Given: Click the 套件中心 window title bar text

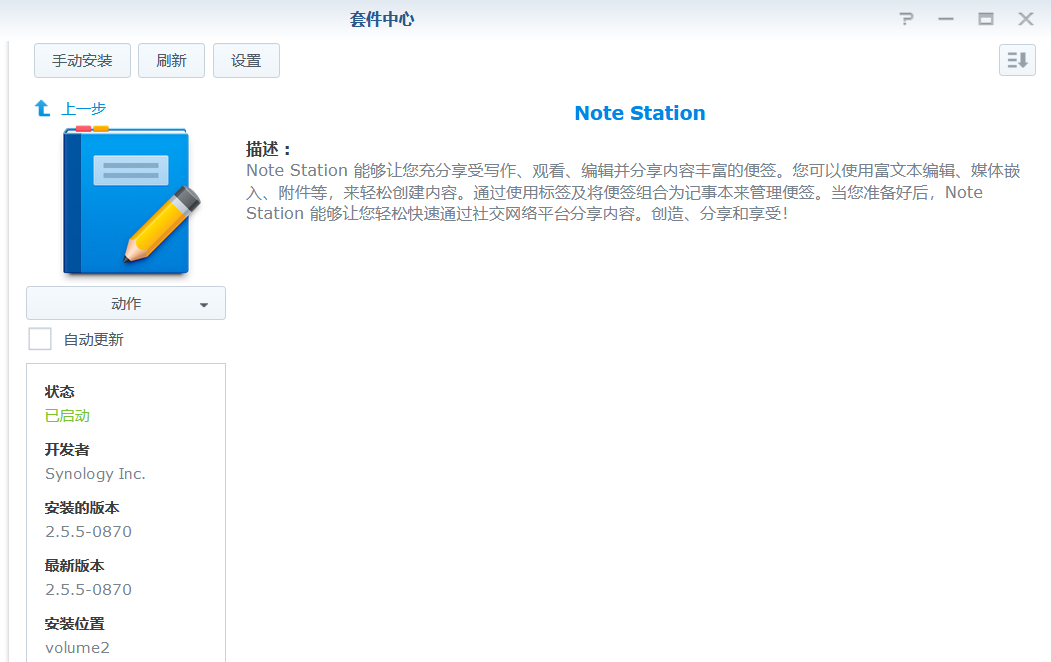Looking at the screenshot, I should coord(382,19).
